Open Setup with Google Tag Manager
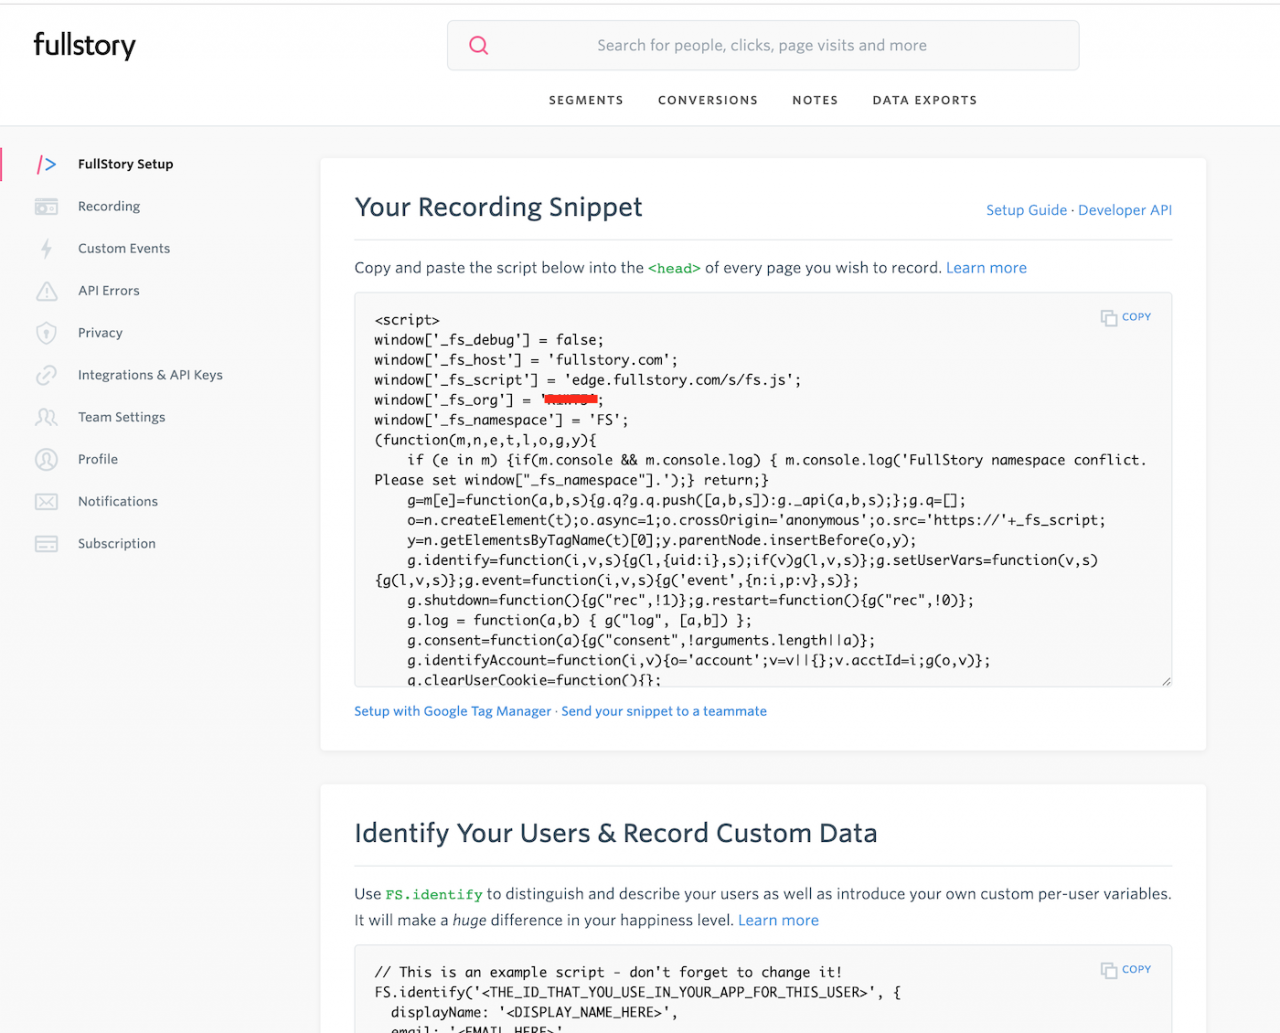 [x=452, y=711]
